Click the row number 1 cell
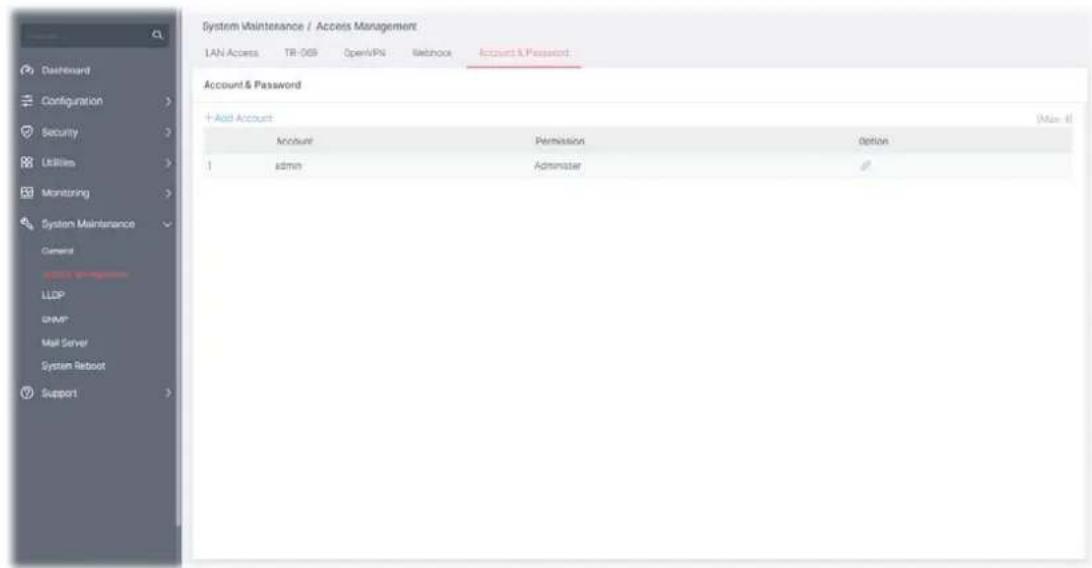 click(x=210, y=166)
